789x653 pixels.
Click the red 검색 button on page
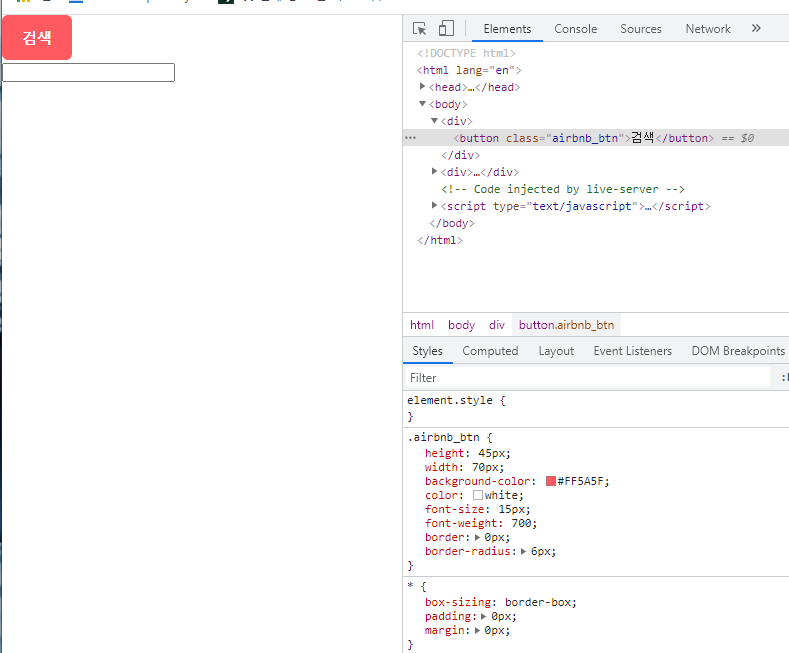click(x=37, y=38)
